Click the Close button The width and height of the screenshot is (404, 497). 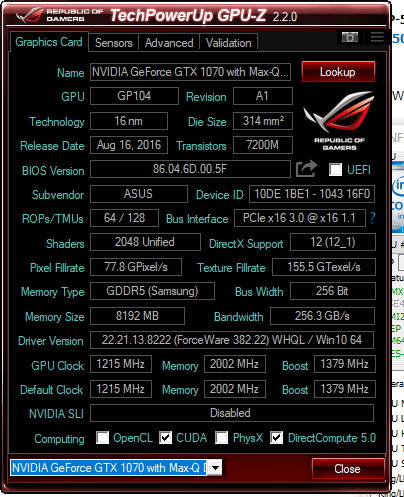click(x=348, y=469)
